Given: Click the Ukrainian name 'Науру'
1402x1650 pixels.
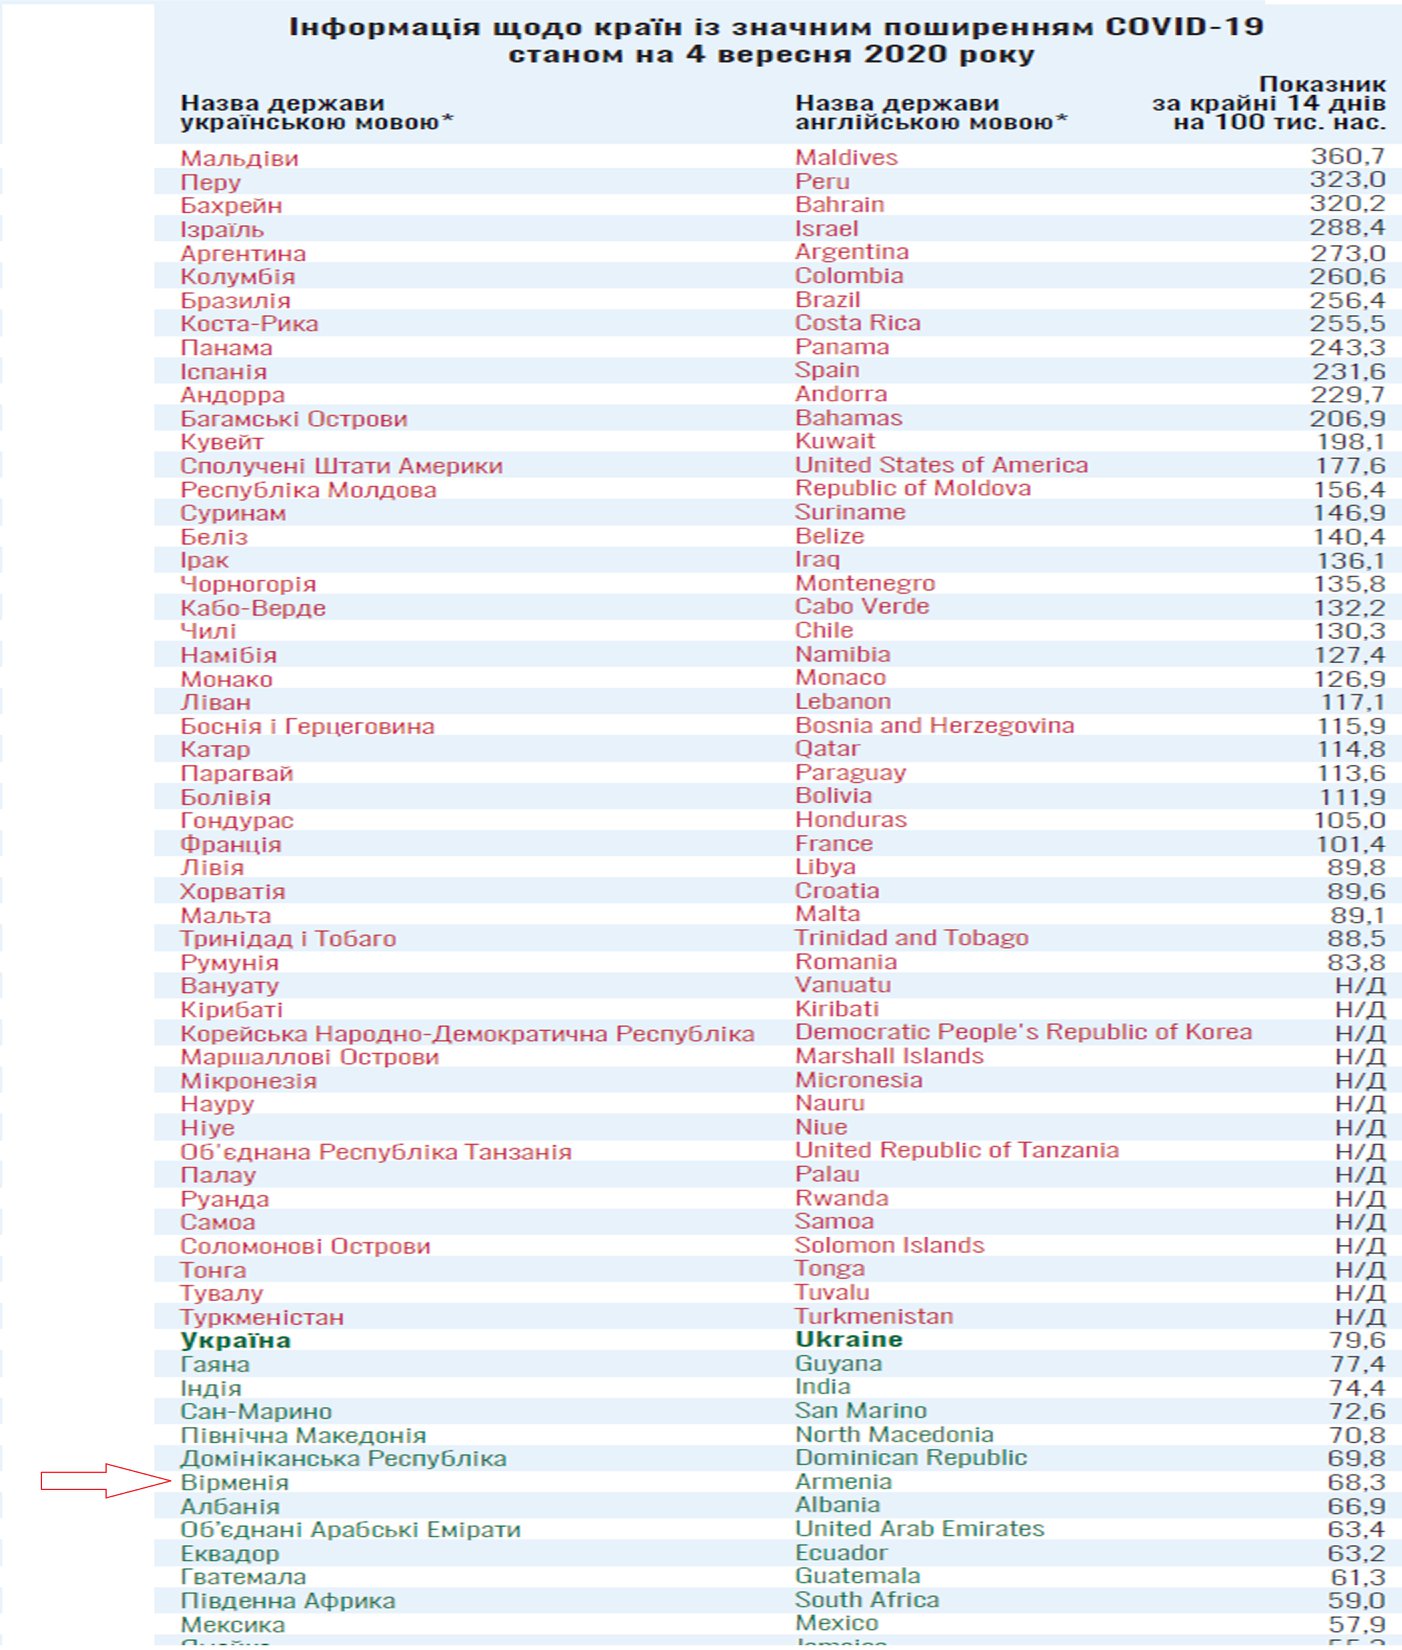Looking at the screenshot, I should (x=217, y=1104).
